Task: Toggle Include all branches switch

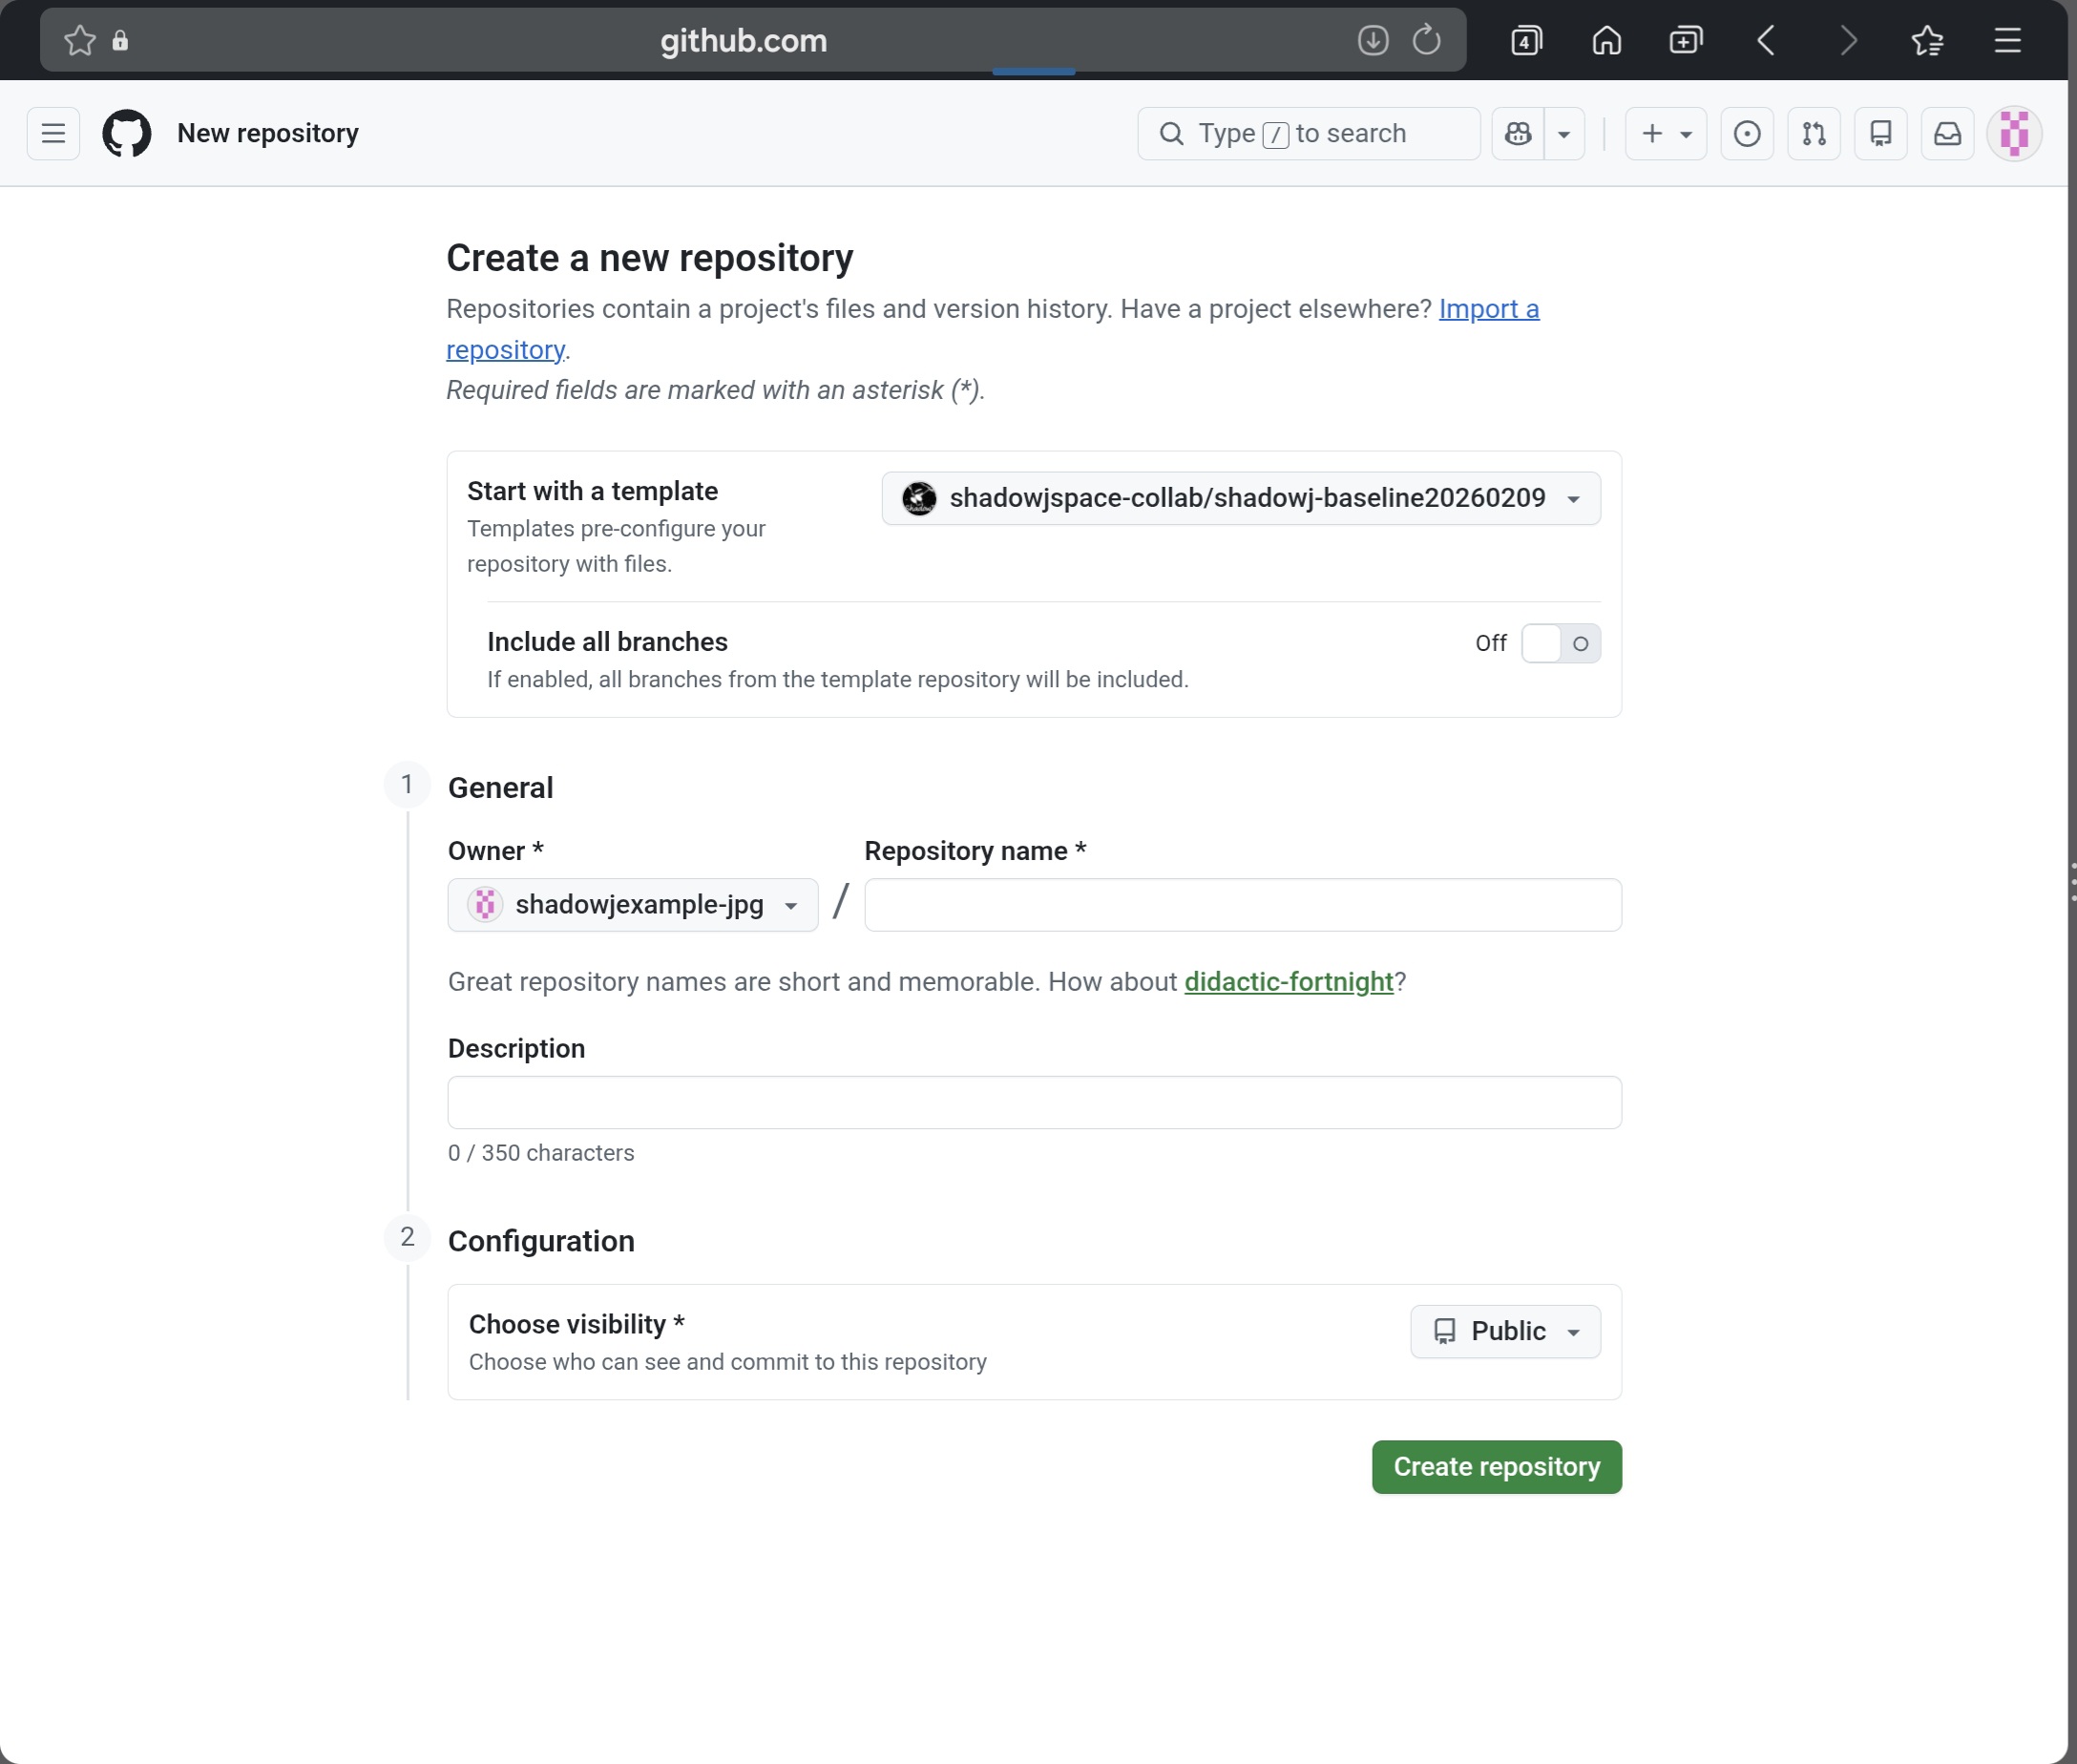Action: [1560, 643]
